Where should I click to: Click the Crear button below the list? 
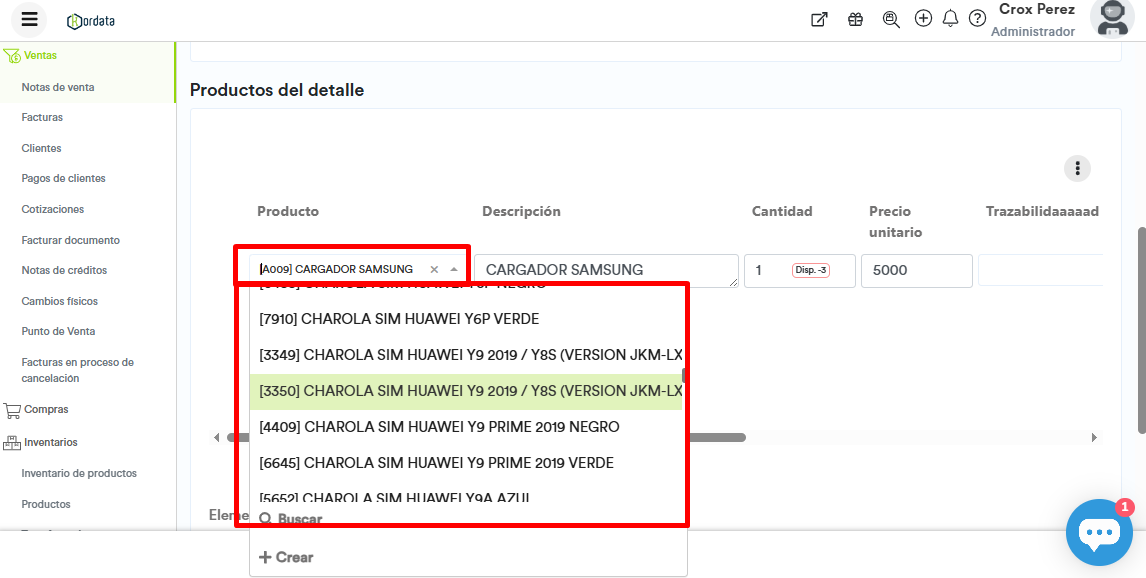pos(286,557)
